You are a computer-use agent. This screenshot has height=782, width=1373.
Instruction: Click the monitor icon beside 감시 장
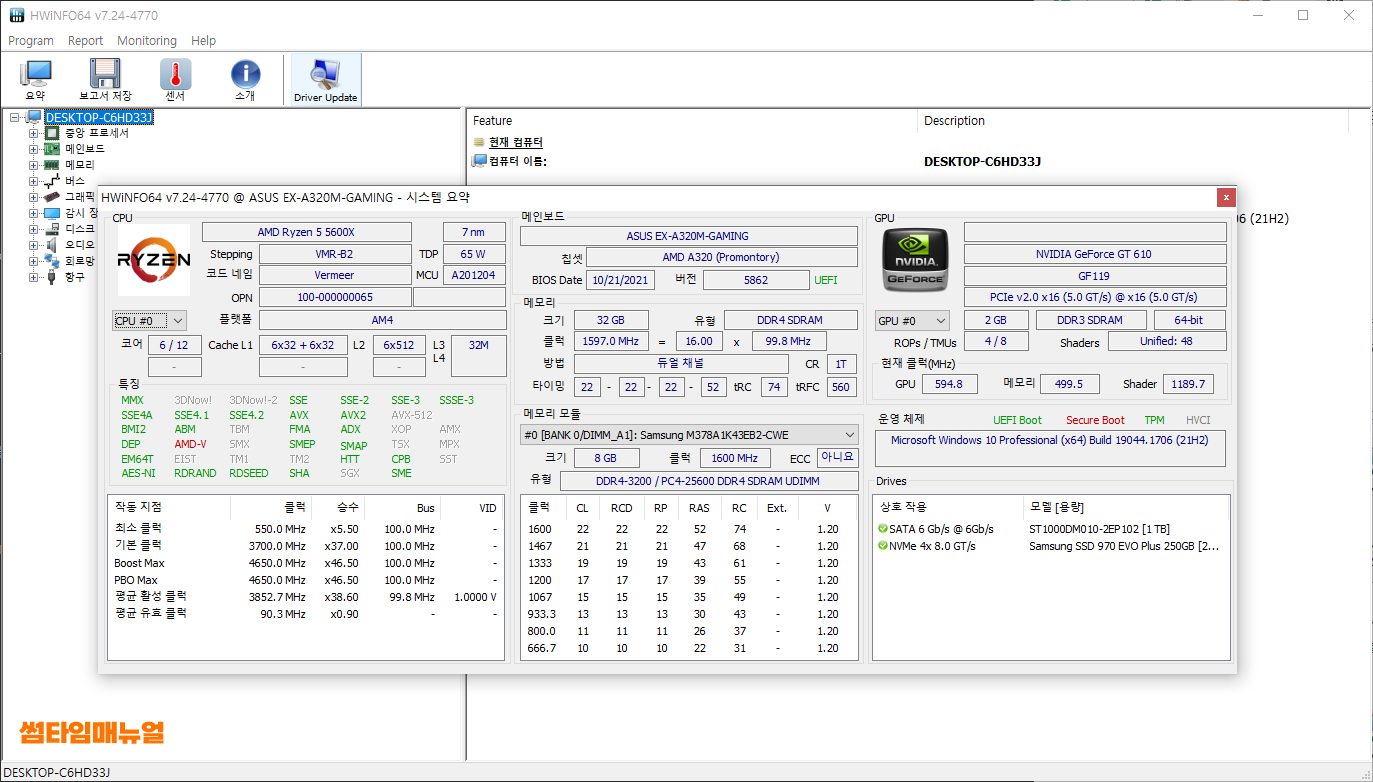[x=52, y=213]
